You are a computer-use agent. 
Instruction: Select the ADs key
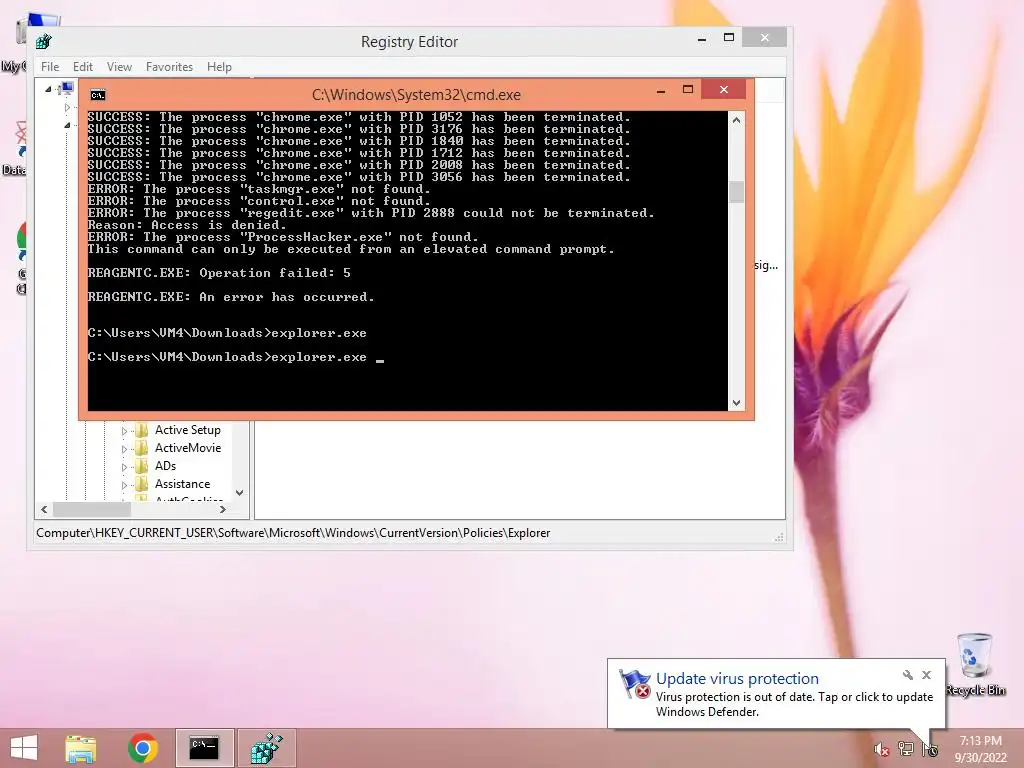pos(165,466)
